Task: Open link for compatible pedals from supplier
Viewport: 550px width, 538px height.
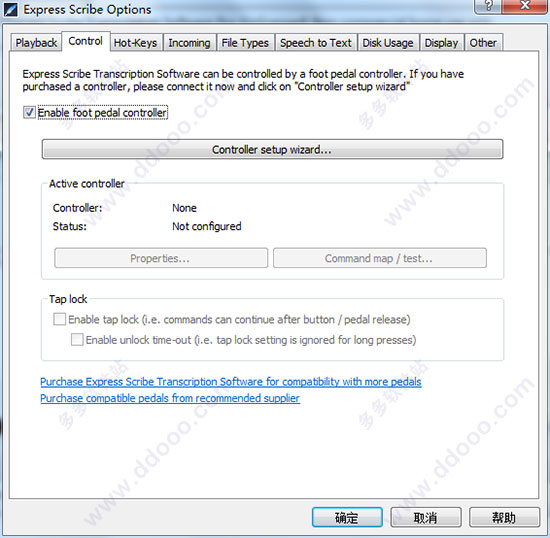Action: click(170, 398)
